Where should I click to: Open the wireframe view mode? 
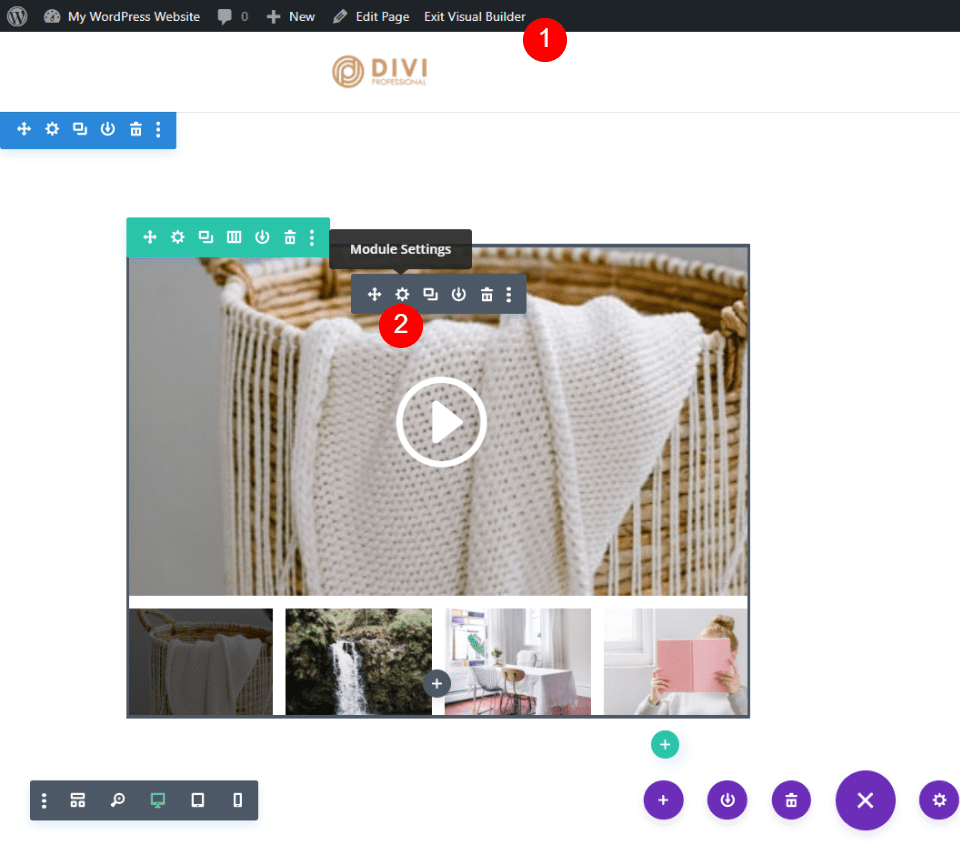[78, 800]
